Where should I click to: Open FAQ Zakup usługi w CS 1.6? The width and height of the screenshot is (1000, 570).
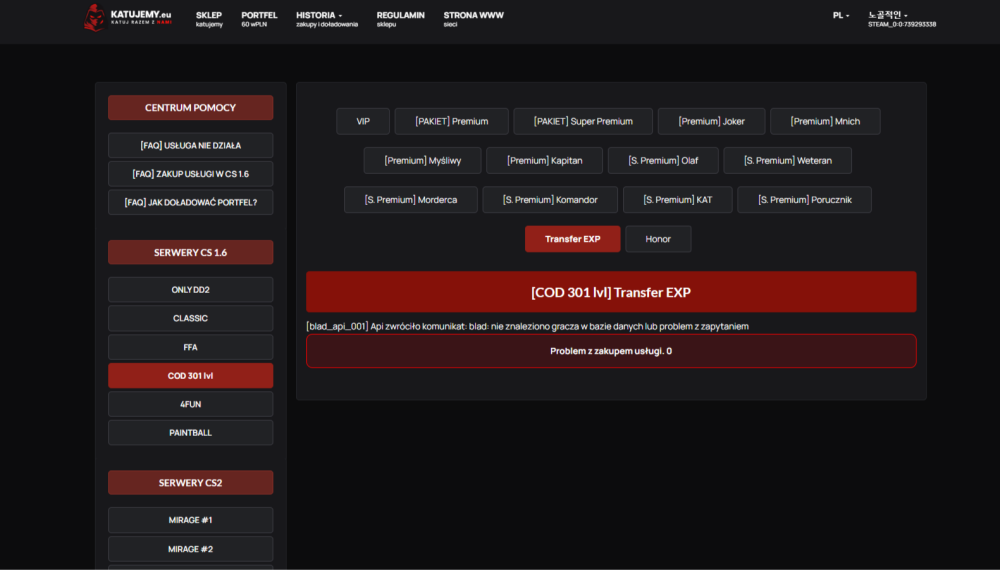tap(191, 173)
